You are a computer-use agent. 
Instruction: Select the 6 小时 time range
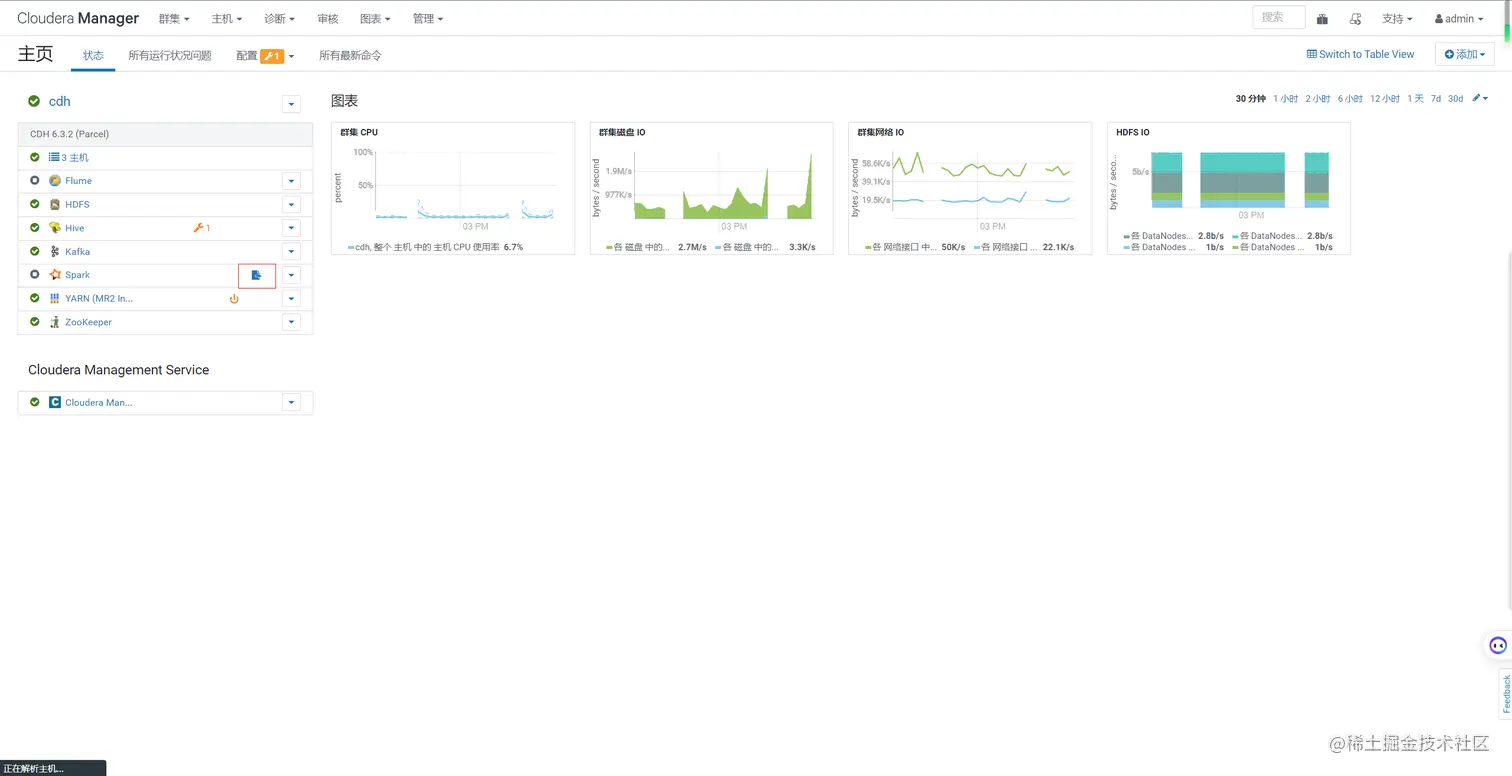(x=1350, y=98)
